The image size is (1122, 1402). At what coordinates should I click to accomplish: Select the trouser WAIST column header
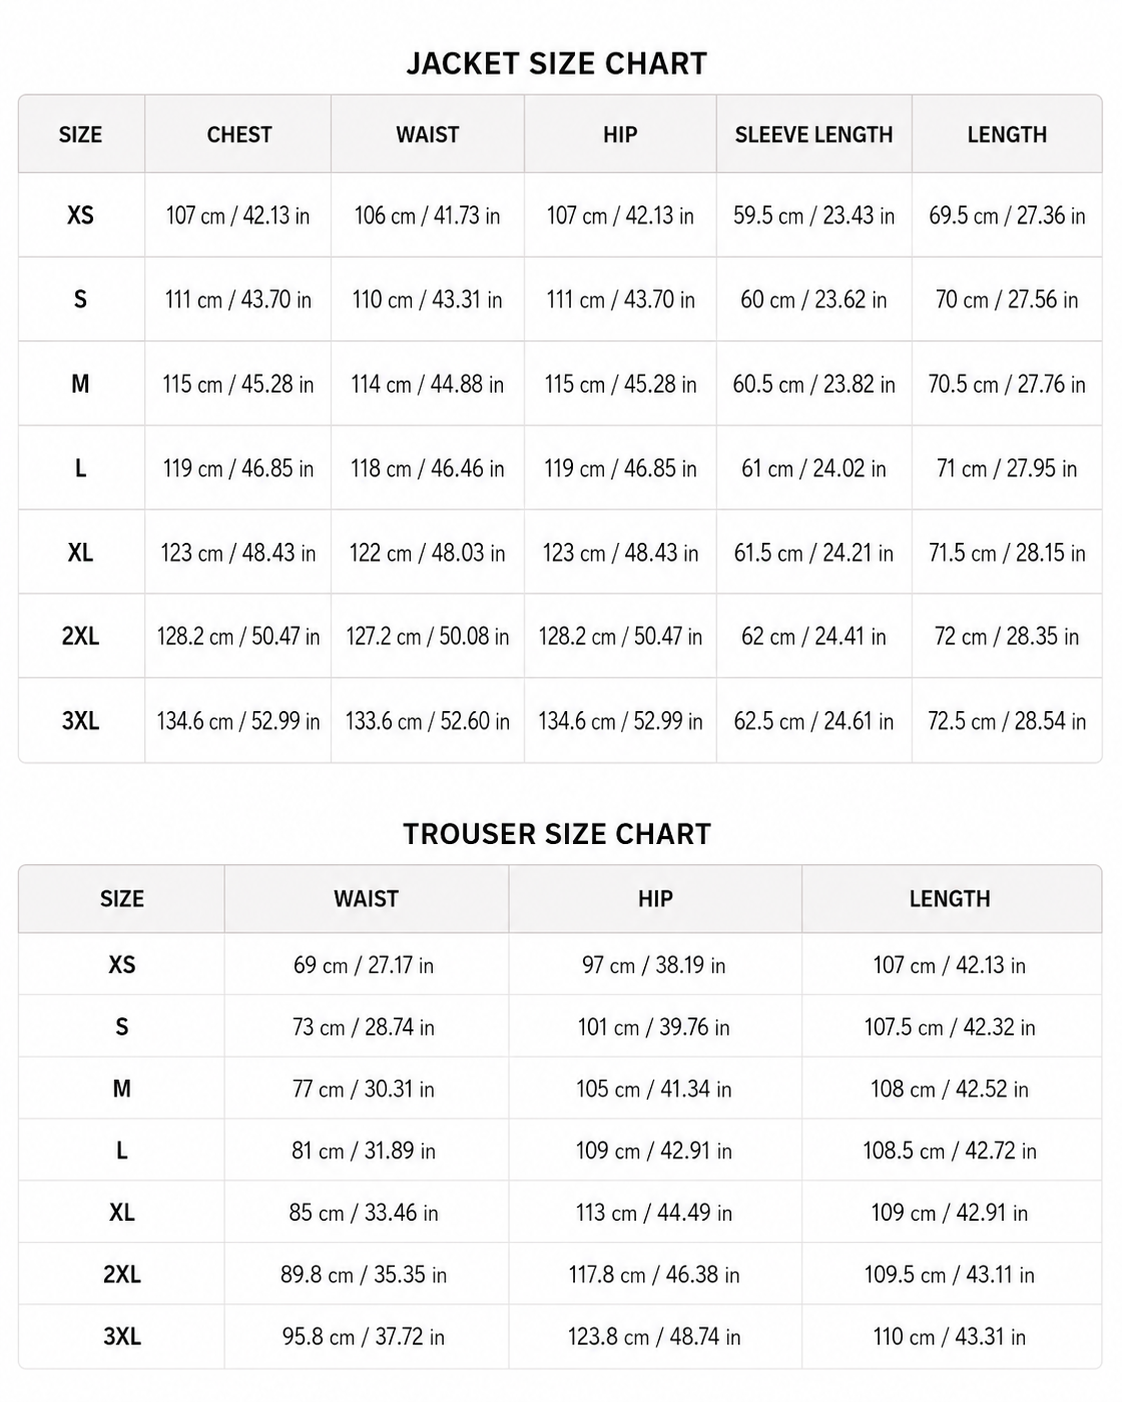point(366,899)
